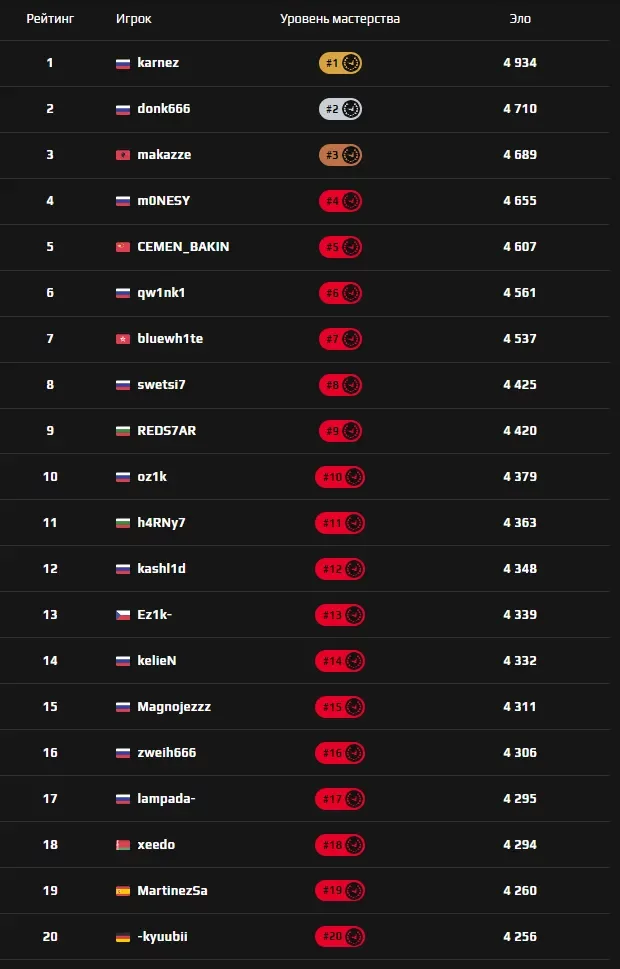
Task: Click the Игрок column header
Action: (x=134, y=19)
